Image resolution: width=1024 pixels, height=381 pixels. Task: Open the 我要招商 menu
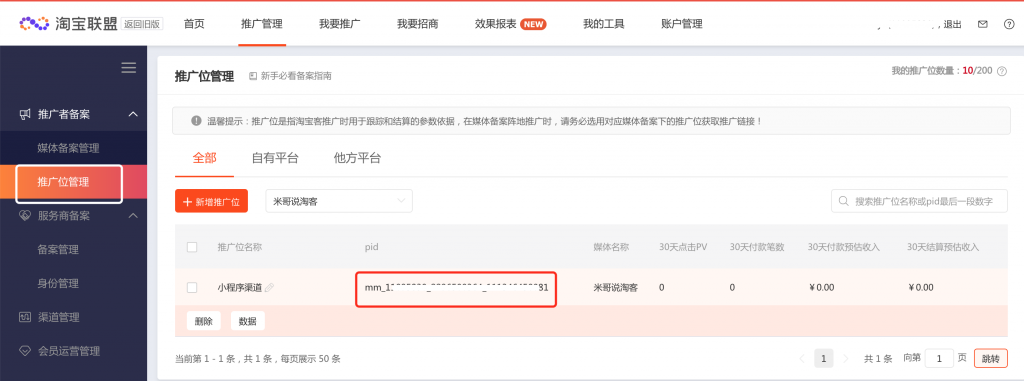pyautogui.click(x=417, y=24)
